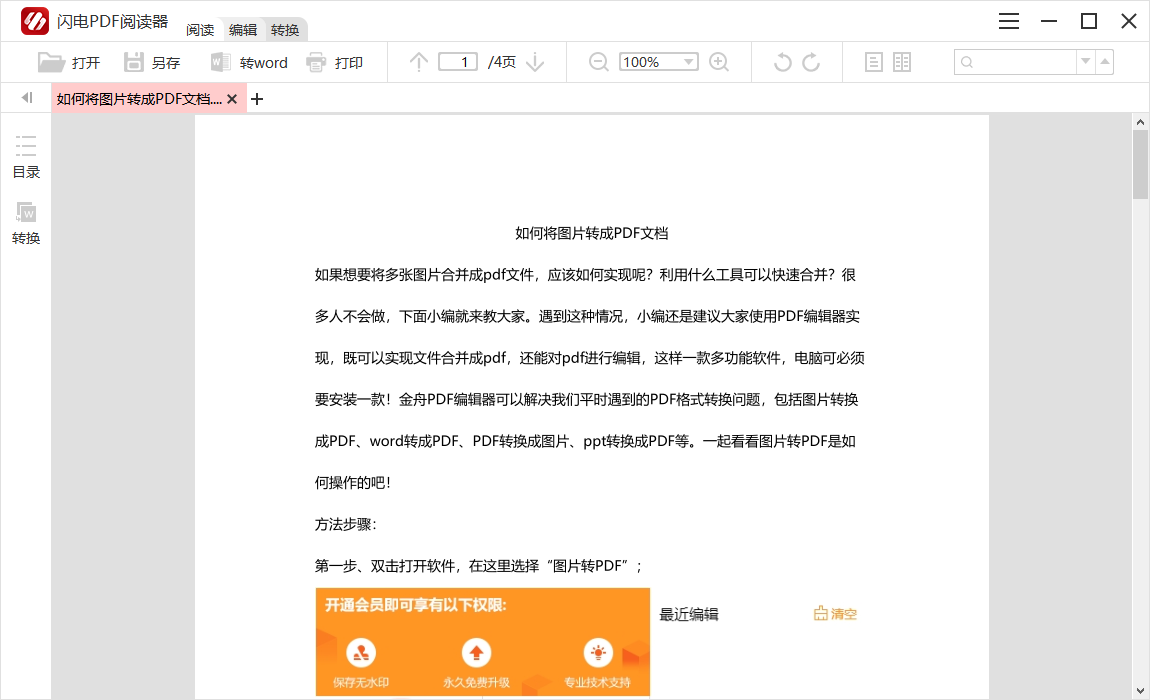
Task: Zoom out with the minus magnifier
Action: click(x=598, y=62)
